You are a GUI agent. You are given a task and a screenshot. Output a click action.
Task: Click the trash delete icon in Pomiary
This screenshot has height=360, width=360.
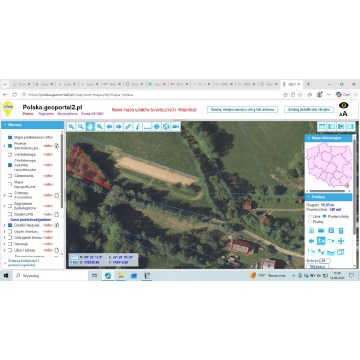[340, 230]
